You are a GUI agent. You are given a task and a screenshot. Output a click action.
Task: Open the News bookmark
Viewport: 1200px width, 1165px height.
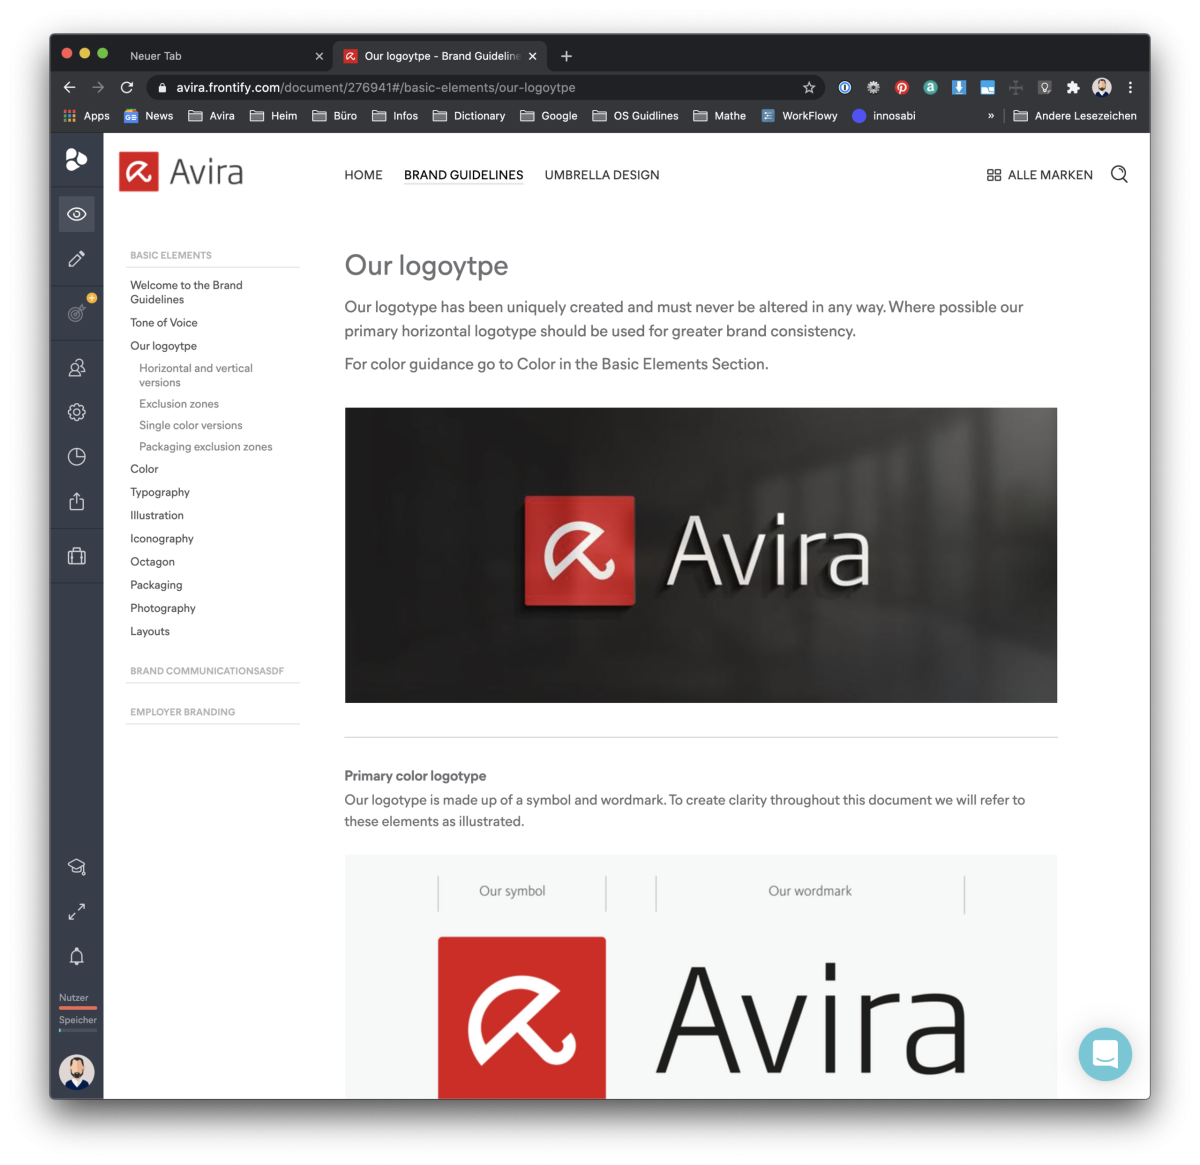pyautogui.click(x=148, y=116)
